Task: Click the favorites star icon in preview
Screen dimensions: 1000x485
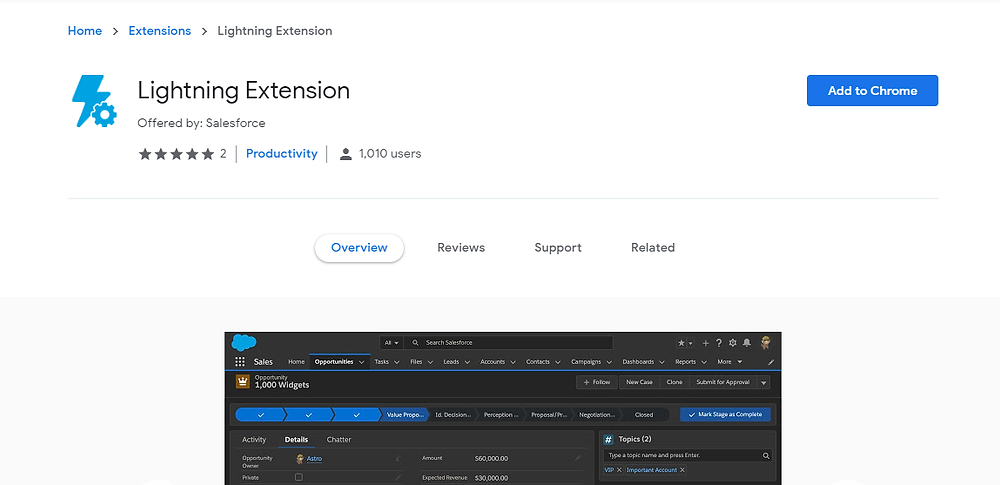Action: tap(681, 343)
